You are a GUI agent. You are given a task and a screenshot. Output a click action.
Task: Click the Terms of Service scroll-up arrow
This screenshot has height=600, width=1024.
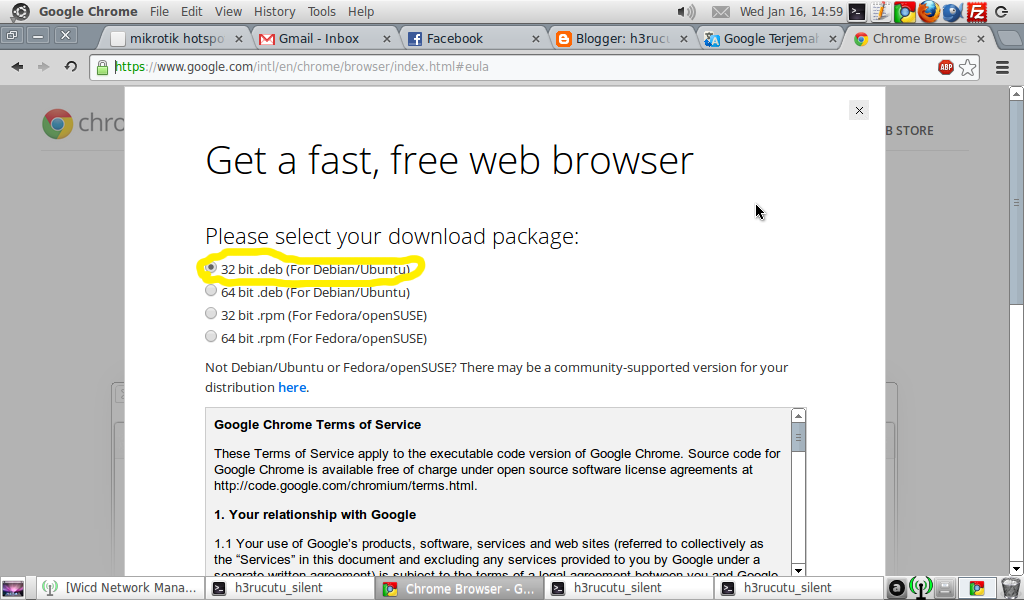(798, 416)
